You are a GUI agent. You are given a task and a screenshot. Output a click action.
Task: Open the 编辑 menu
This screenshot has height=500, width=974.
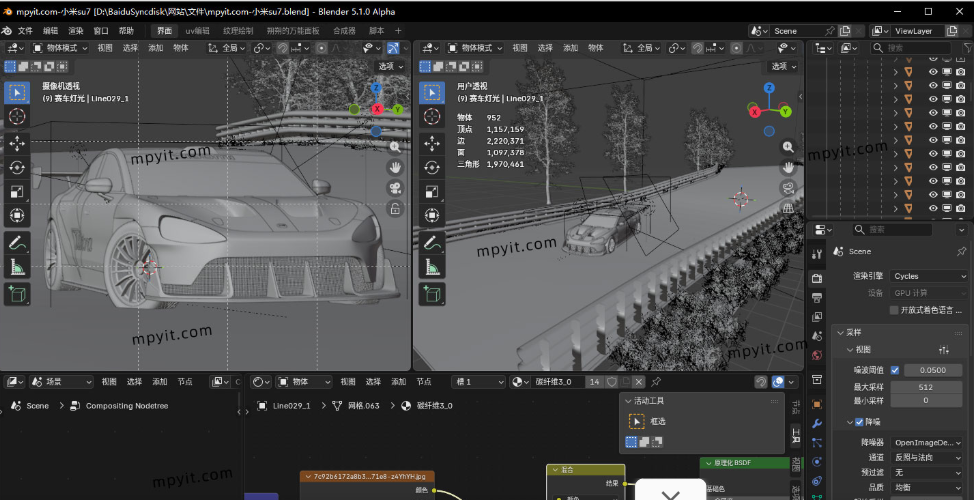(50, 30)
